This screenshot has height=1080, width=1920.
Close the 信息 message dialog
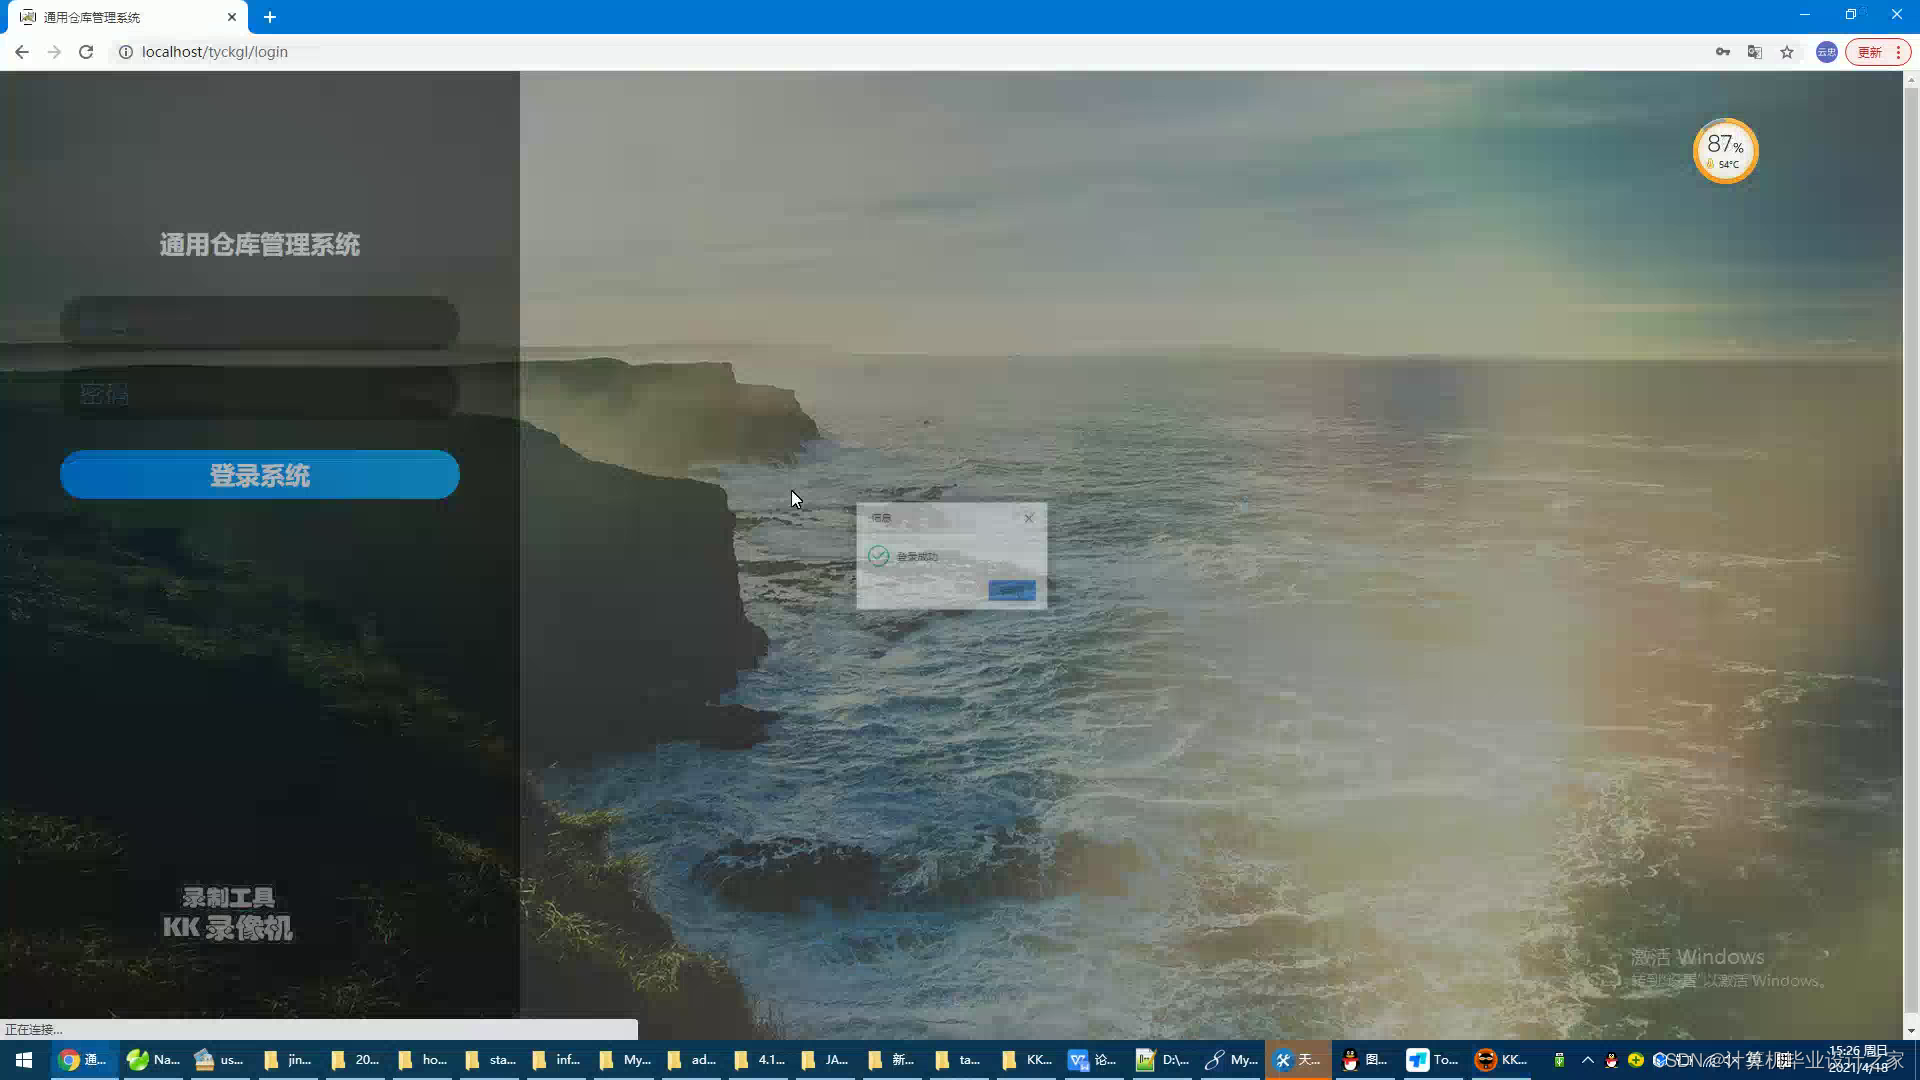coord(1028,518)
